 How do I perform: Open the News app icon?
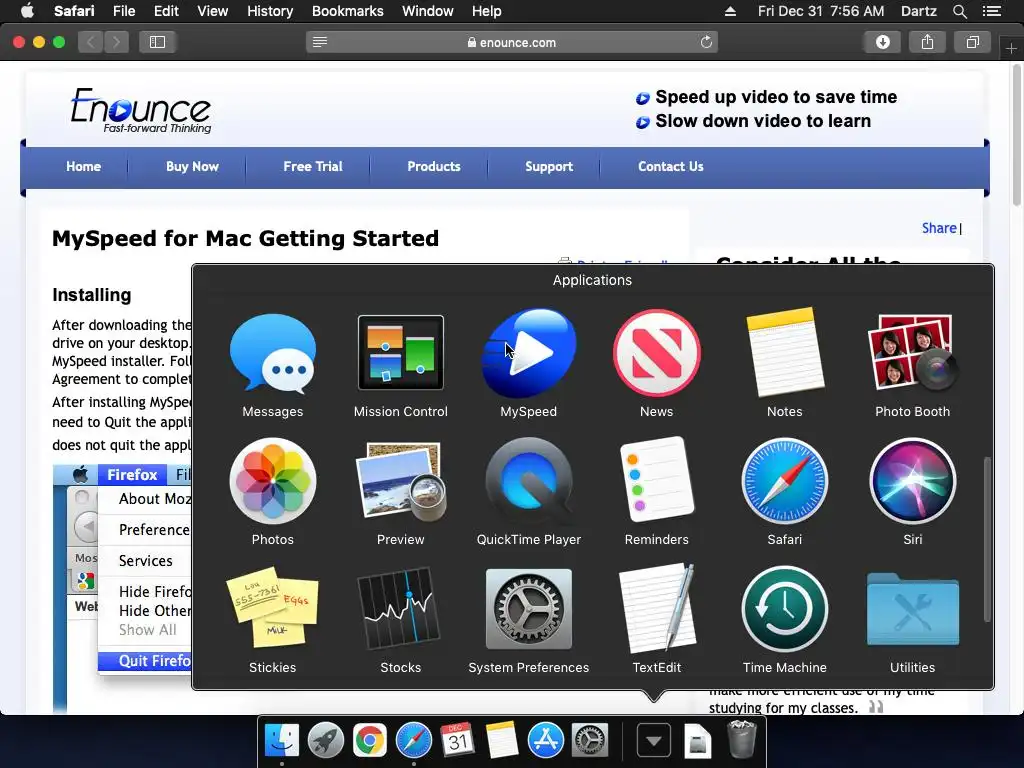tap(656, 353)
